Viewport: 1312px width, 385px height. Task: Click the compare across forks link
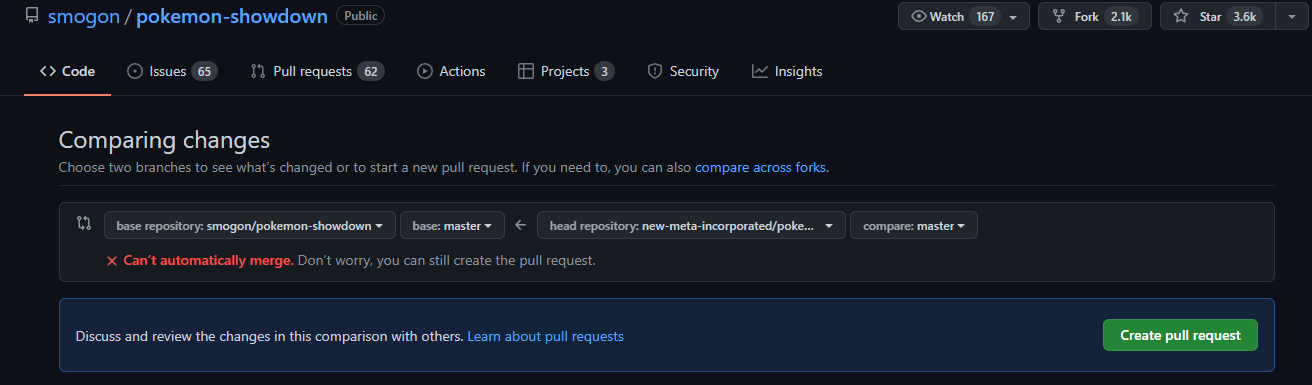tap(761, 167)
